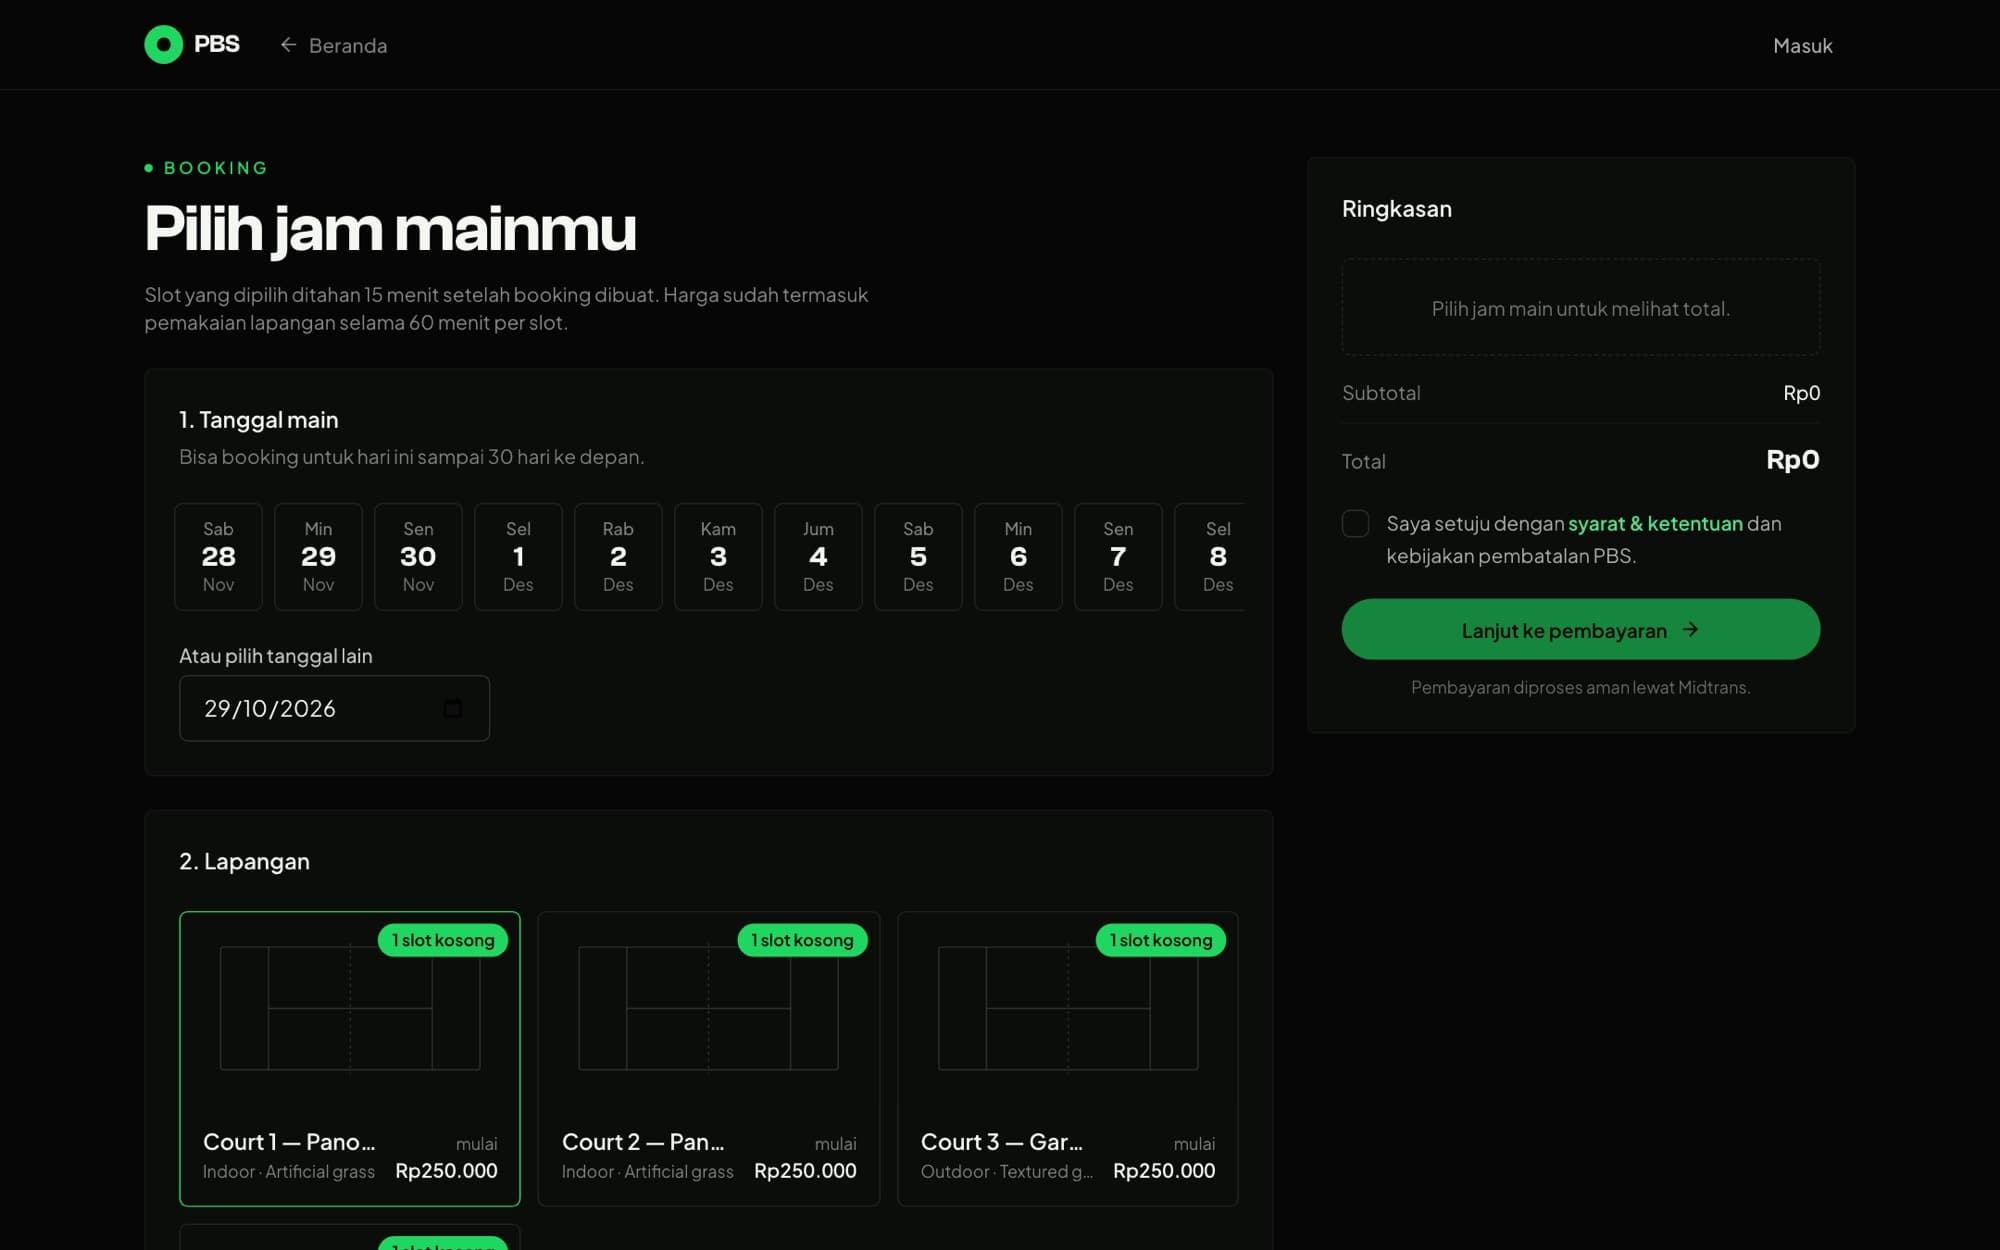Viewport: 2000px width, 1250px height.
Task: Click the Total value Rp0
Action: [x=1792, y=460]
